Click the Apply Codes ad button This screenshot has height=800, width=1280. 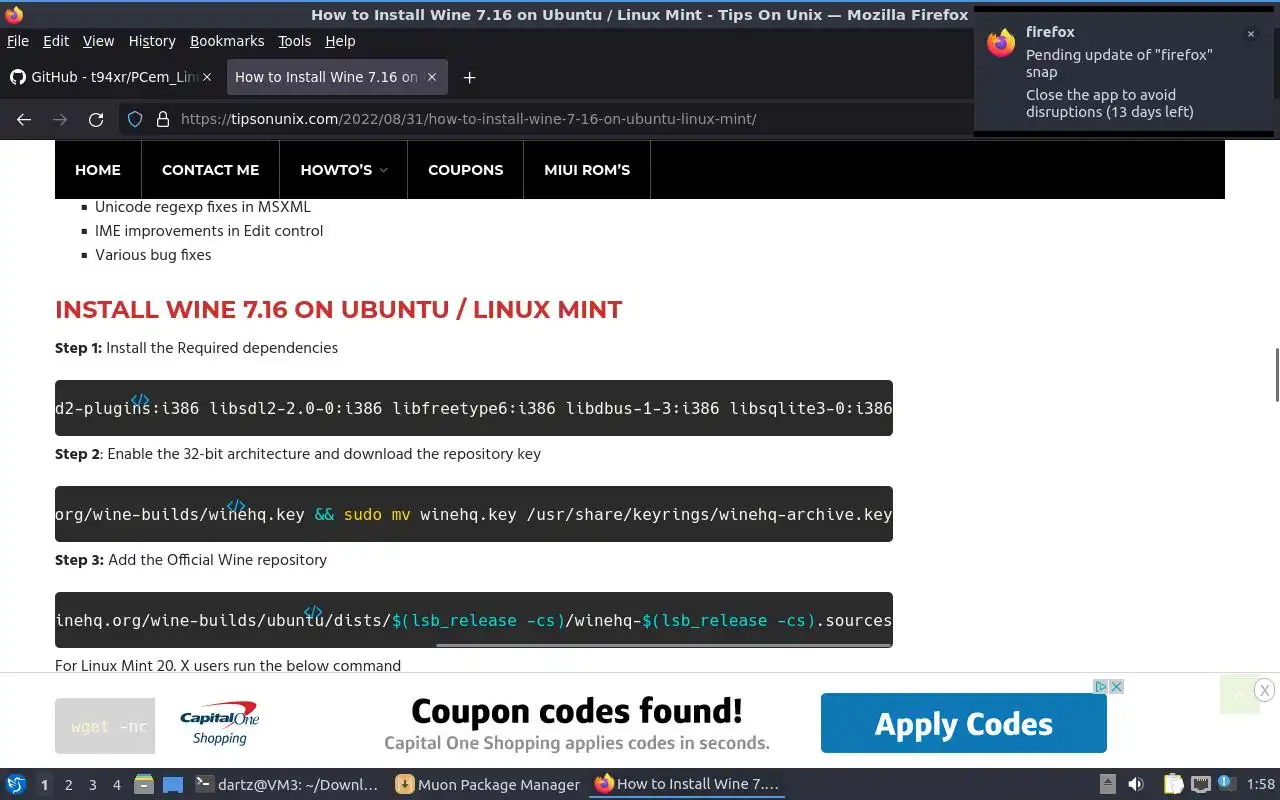(x=963, y=723)
